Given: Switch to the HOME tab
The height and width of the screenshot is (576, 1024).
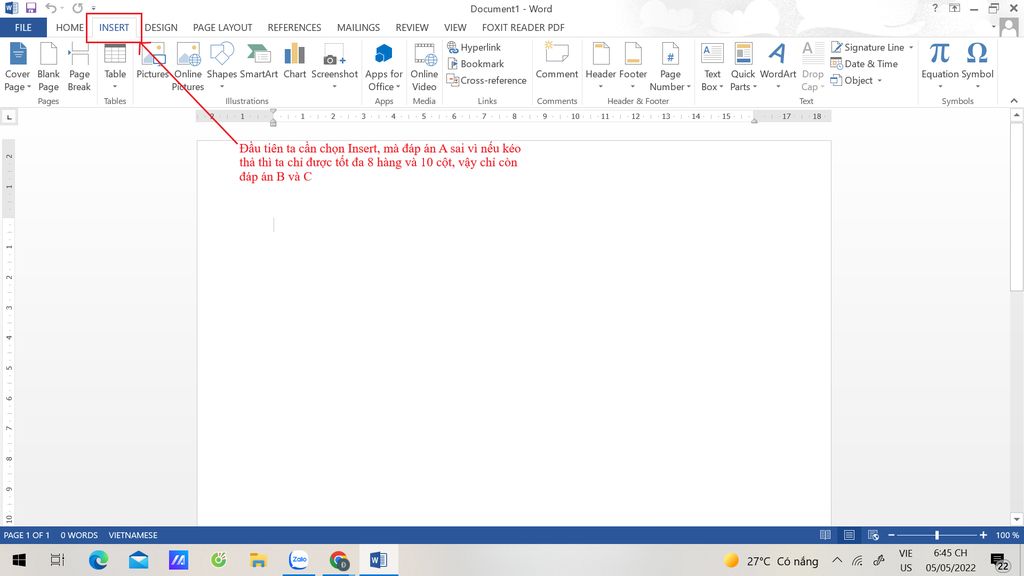Looking at the screenshot, I should coord(70,27).
